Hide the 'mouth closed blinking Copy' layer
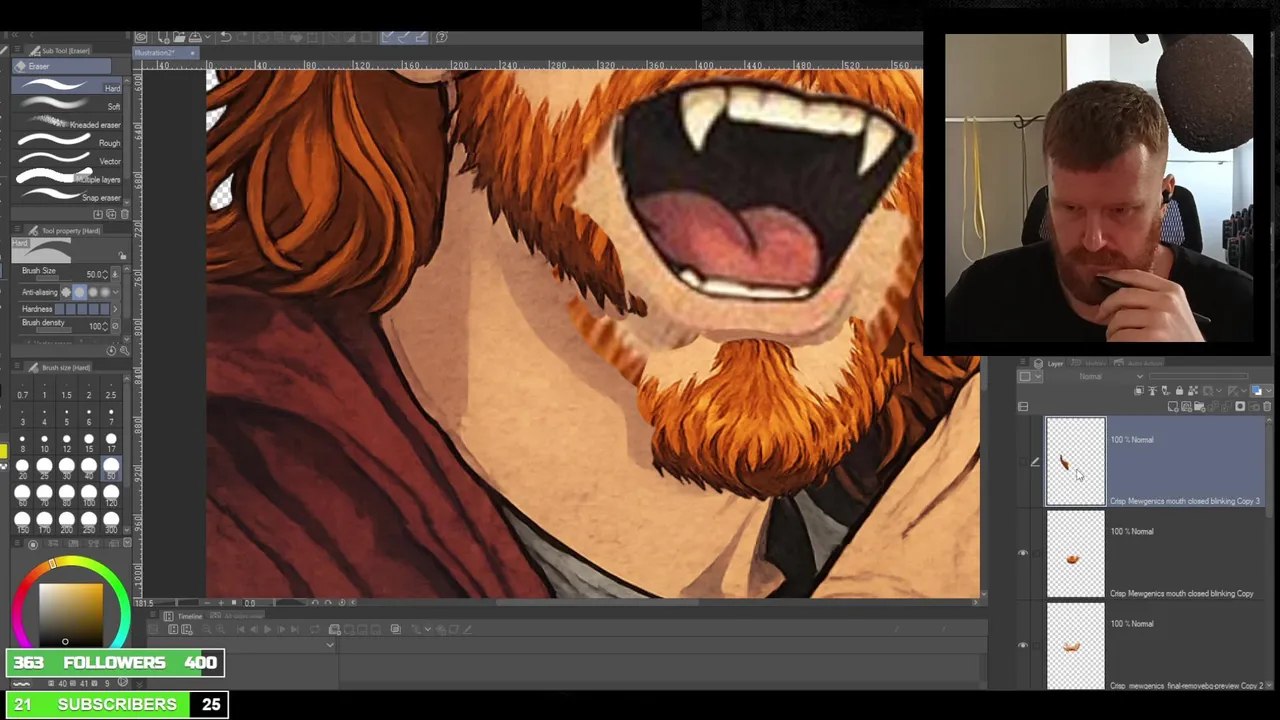This screenshot has height=720, width=1280. click(x=1022, y=553)
